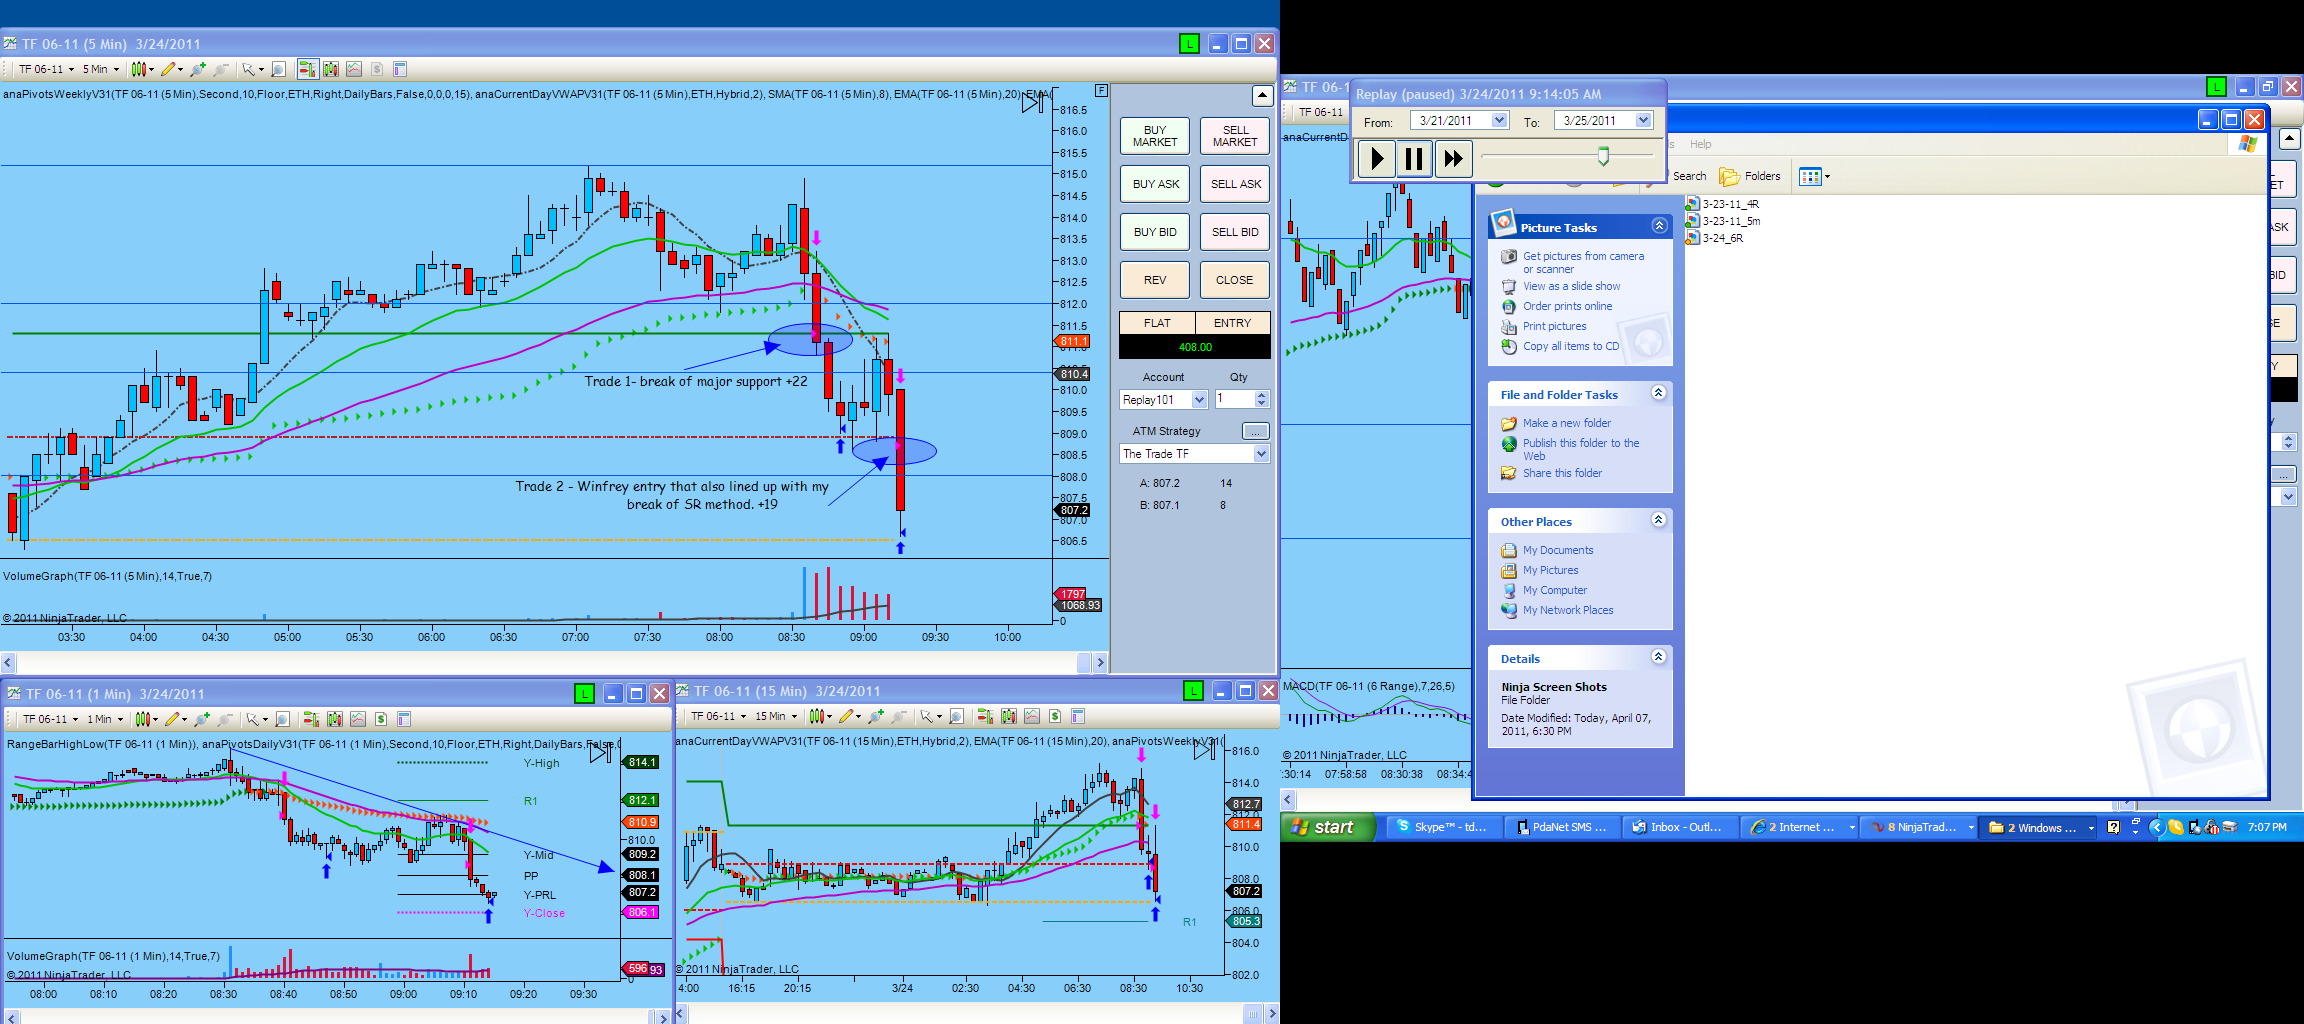
Task: Open the 5 Min interval dropdown
Action: click(x=100, y=69)
